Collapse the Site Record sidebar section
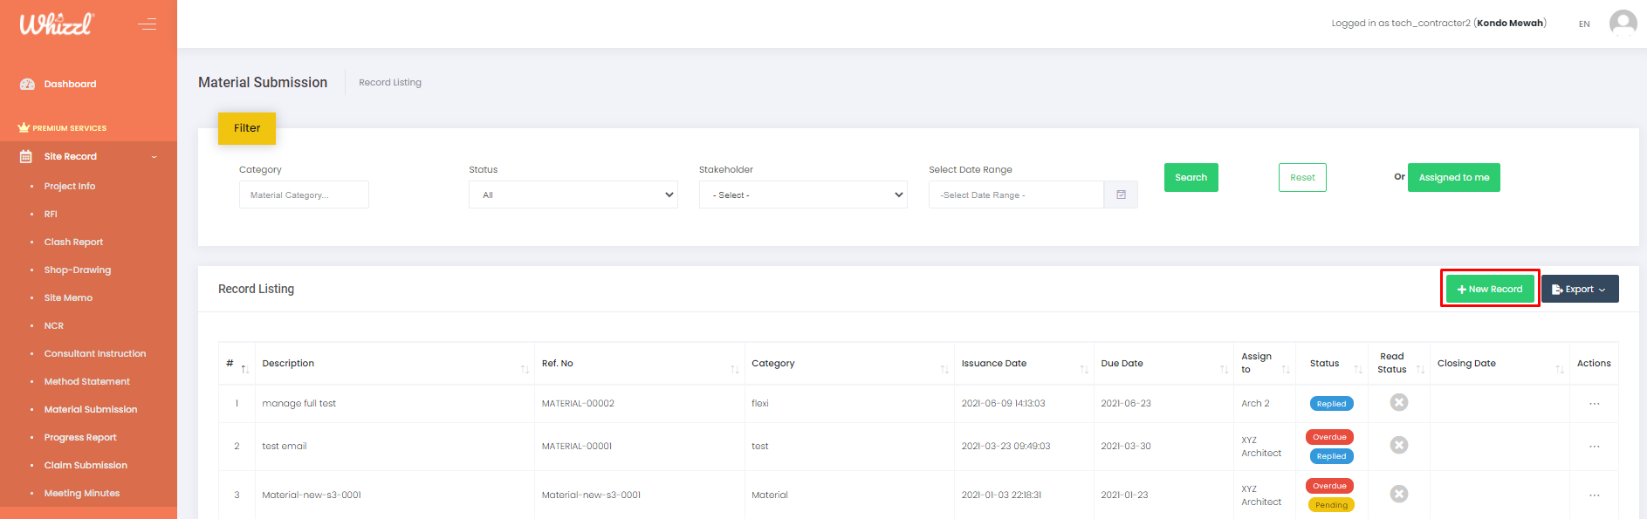The width and height of the screenshot is (1647, 519). pos(154,157)
